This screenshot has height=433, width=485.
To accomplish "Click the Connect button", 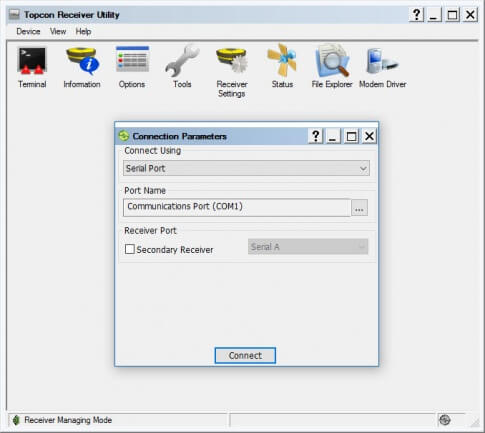I will click(245, 356).
